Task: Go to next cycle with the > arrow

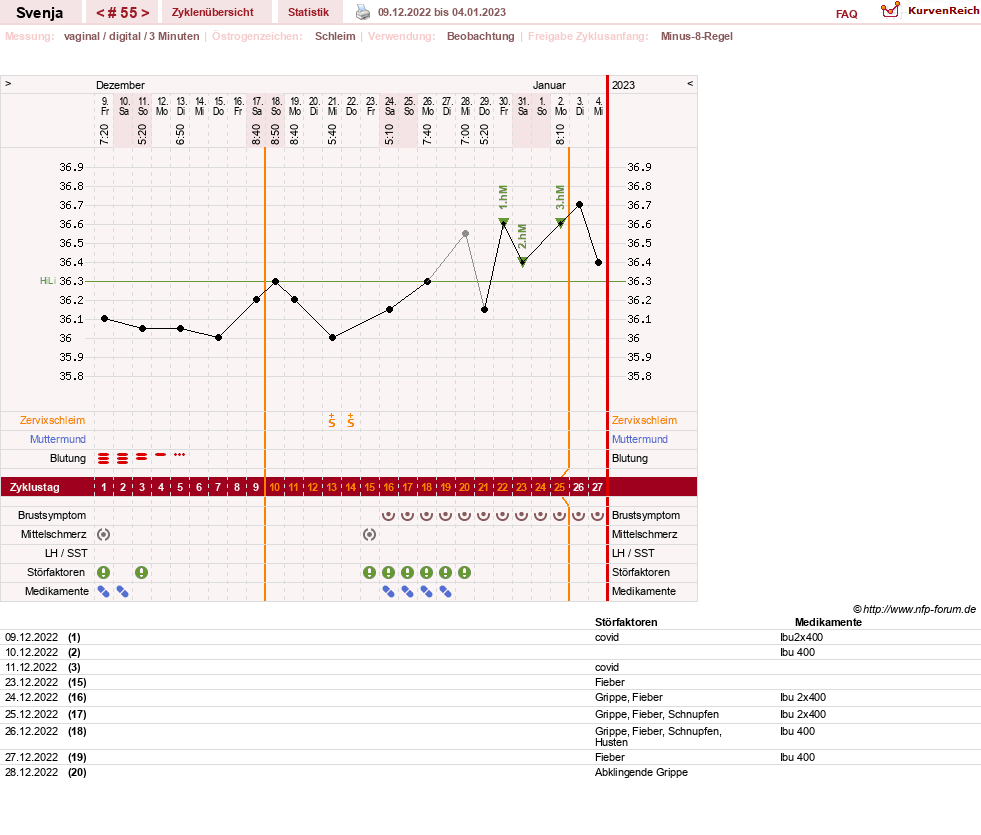Action: point(145,13)
